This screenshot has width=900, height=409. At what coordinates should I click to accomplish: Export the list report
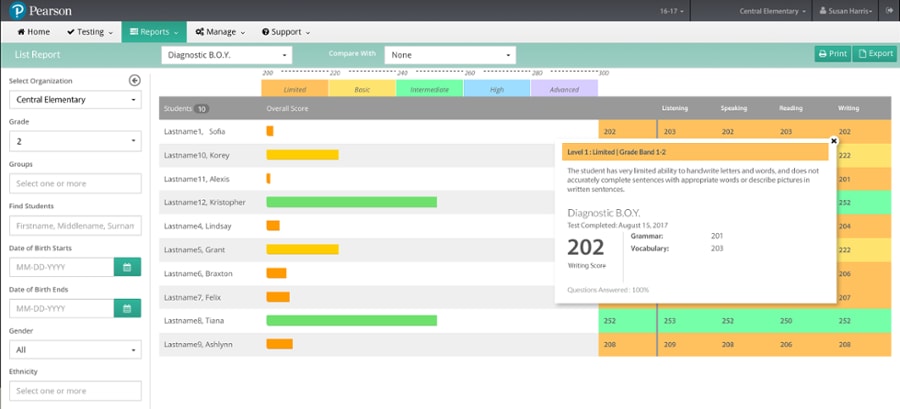[874, 54]
